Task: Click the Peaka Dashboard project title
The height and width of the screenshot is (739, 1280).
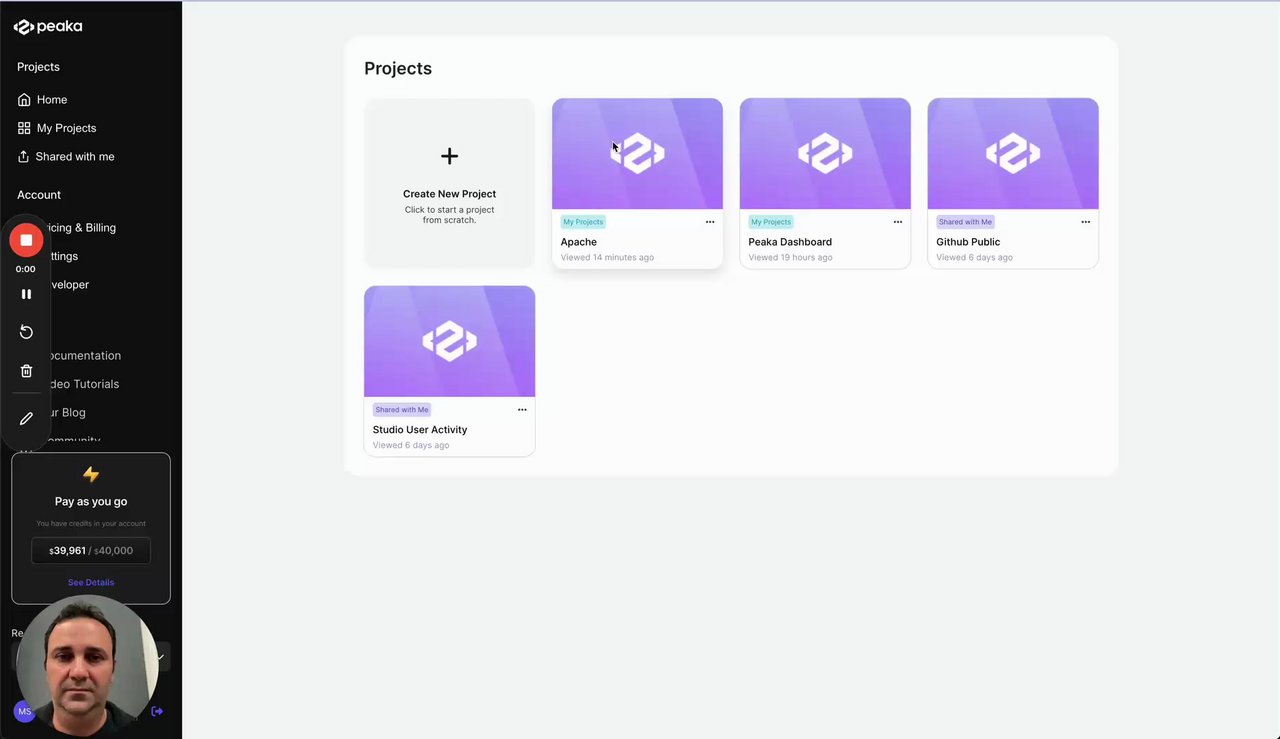Action: 790,242
